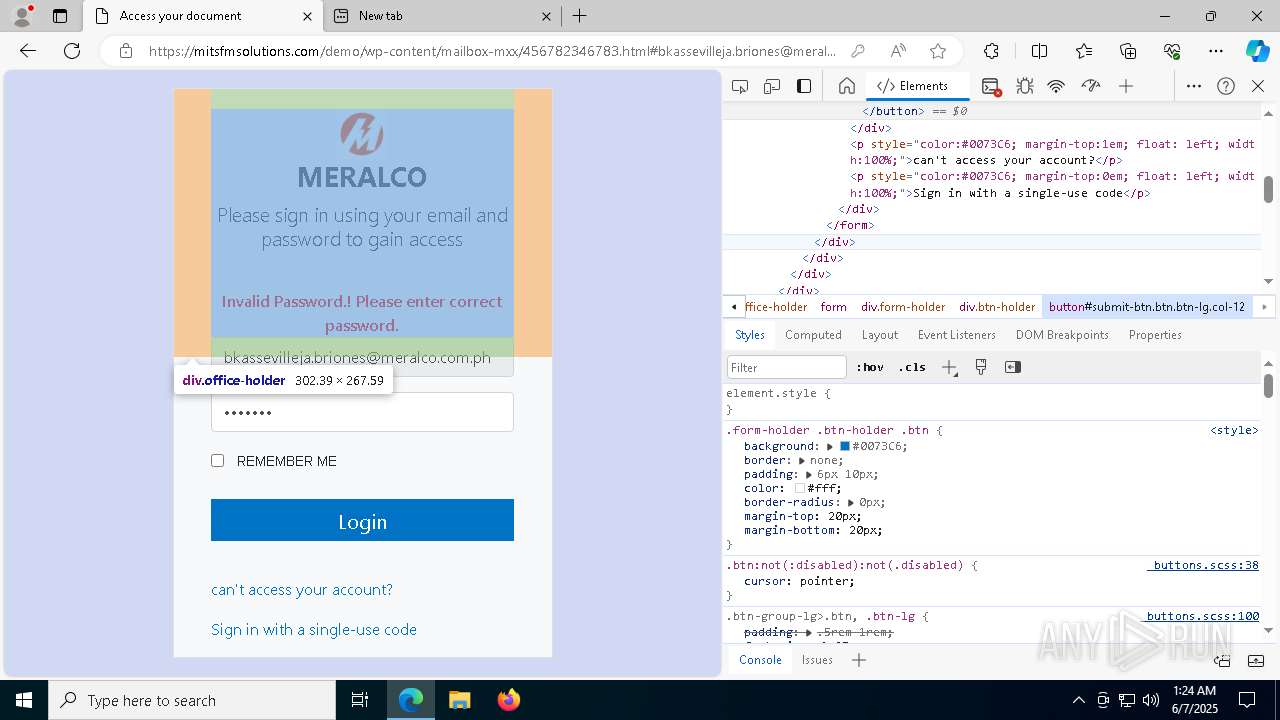
Task: Select the Issues drawer tab
Action: click(x=817, y=660)
